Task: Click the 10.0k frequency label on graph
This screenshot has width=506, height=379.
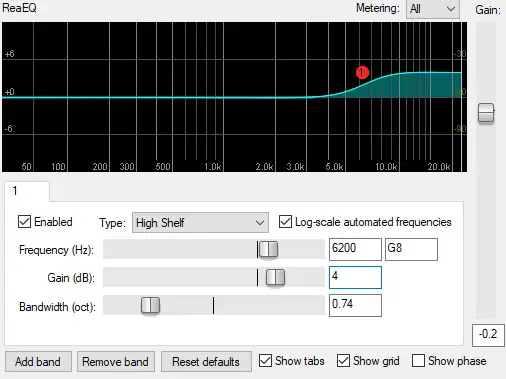Action: tap(386, 166)
